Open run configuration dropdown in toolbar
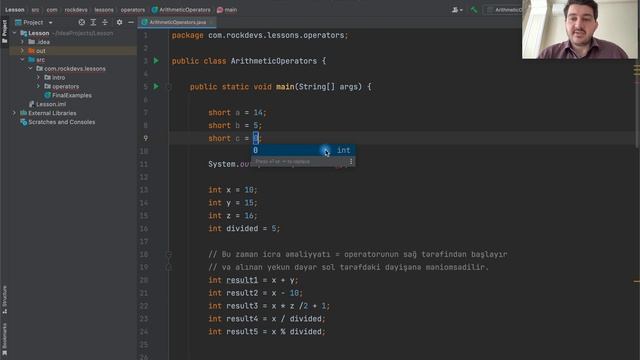 (504, 9)
